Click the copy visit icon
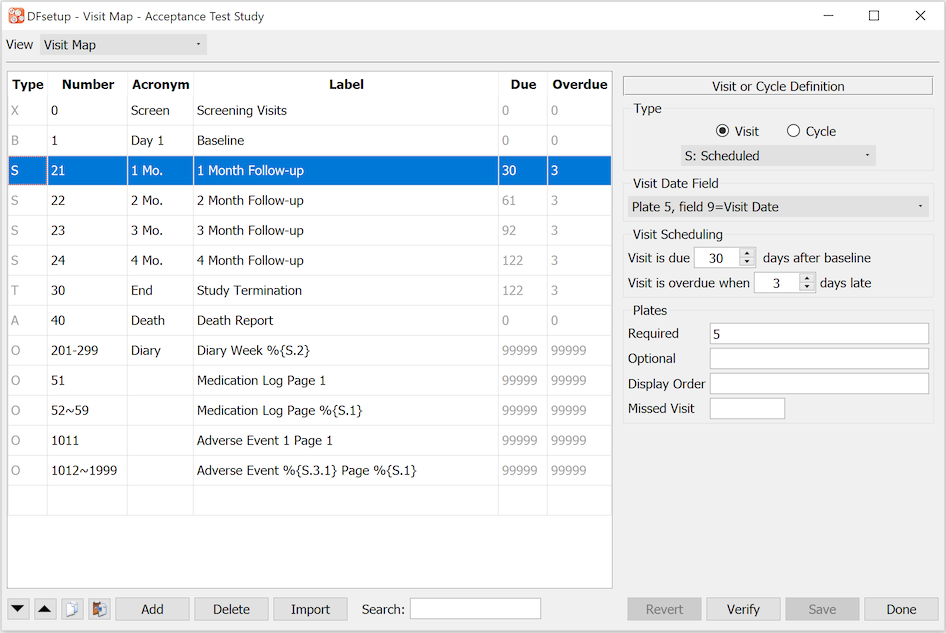Screen dimensions: 946x633 coord(72,609)
